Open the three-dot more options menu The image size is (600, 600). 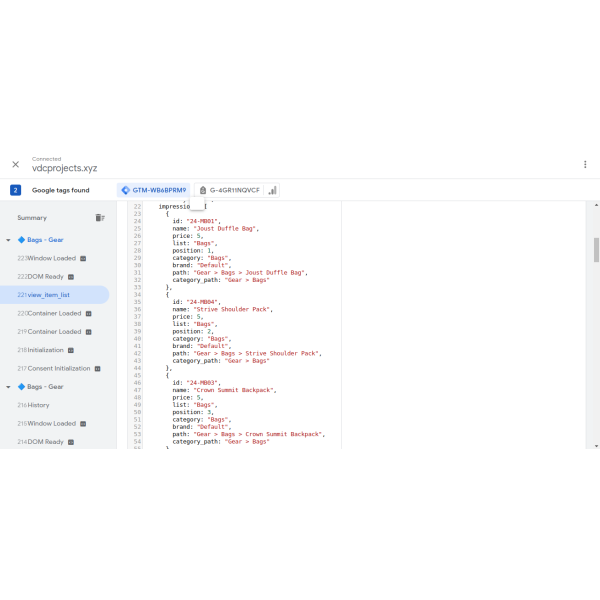585,164
